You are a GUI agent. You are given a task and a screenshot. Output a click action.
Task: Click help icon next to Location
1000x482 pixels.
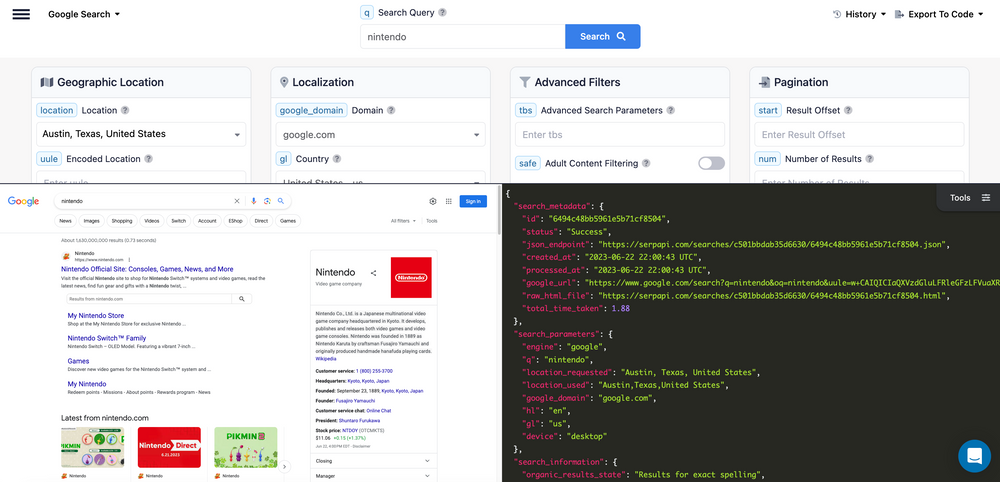125,110
